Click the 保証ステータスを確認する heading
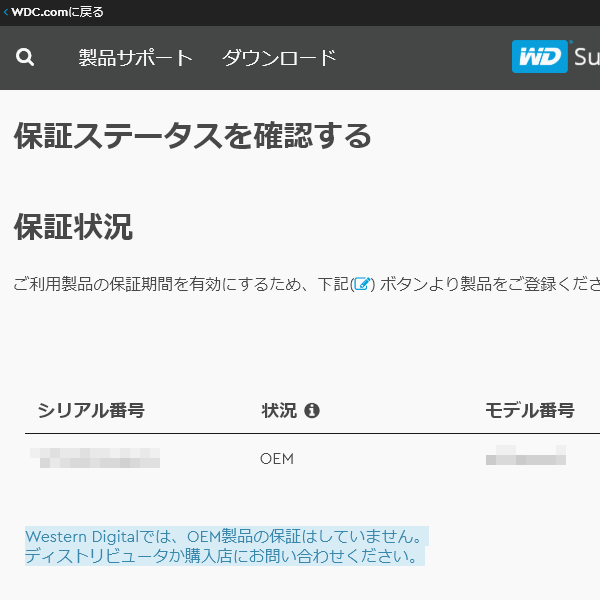This screenshot has height=600, width=600. 192,136
